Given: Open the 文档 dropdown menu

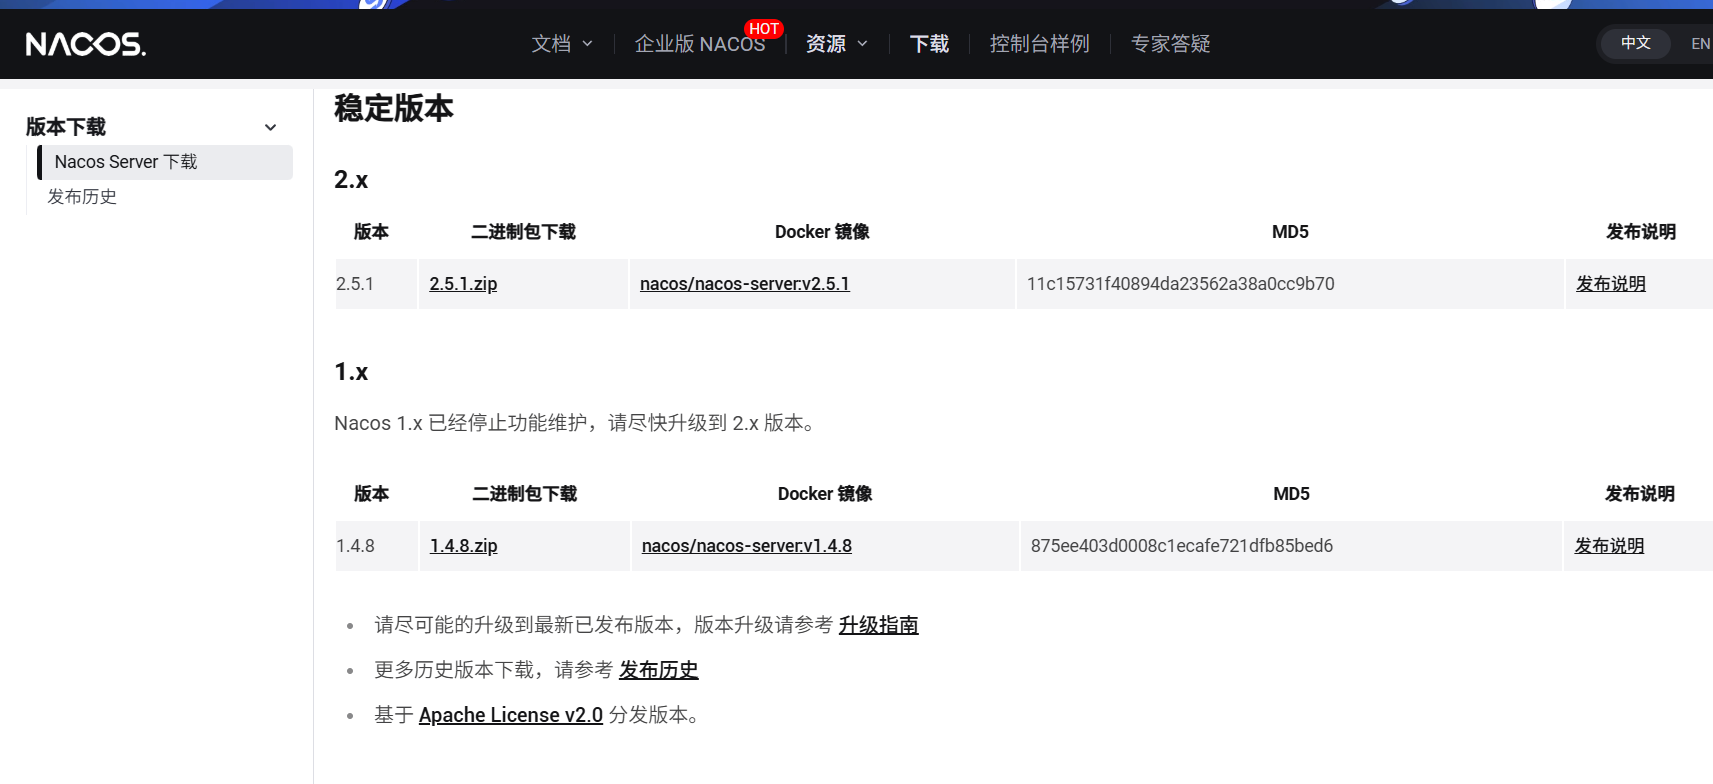Looking at the screenshot, I should tap(562, 44).
